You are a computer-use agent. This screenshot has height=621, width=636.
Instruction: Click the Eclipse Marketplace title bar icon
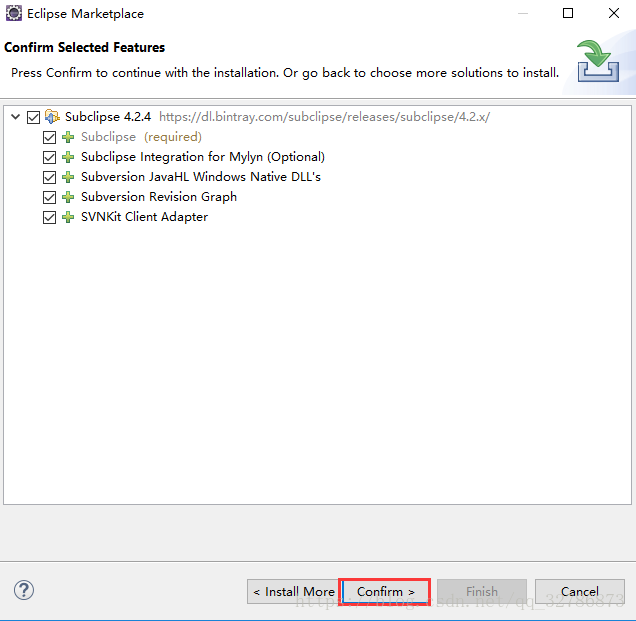click(14, 13)
